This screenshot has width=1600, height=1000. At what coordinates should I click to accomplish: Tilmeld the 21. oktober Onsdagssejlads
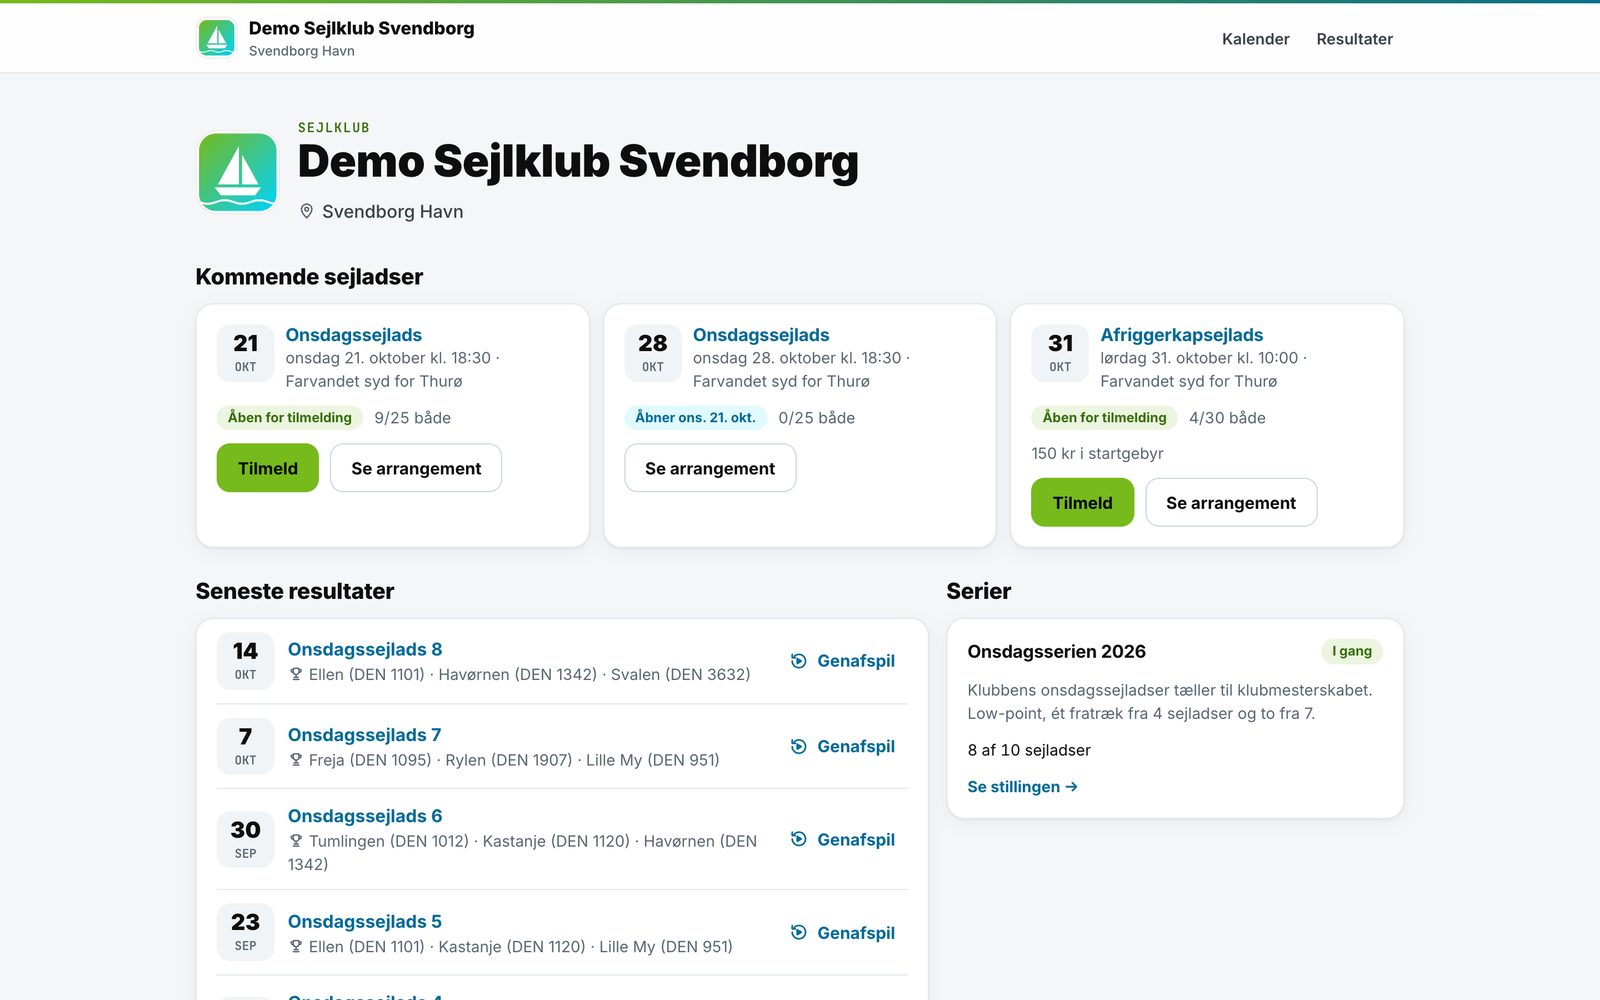(268, 468)
